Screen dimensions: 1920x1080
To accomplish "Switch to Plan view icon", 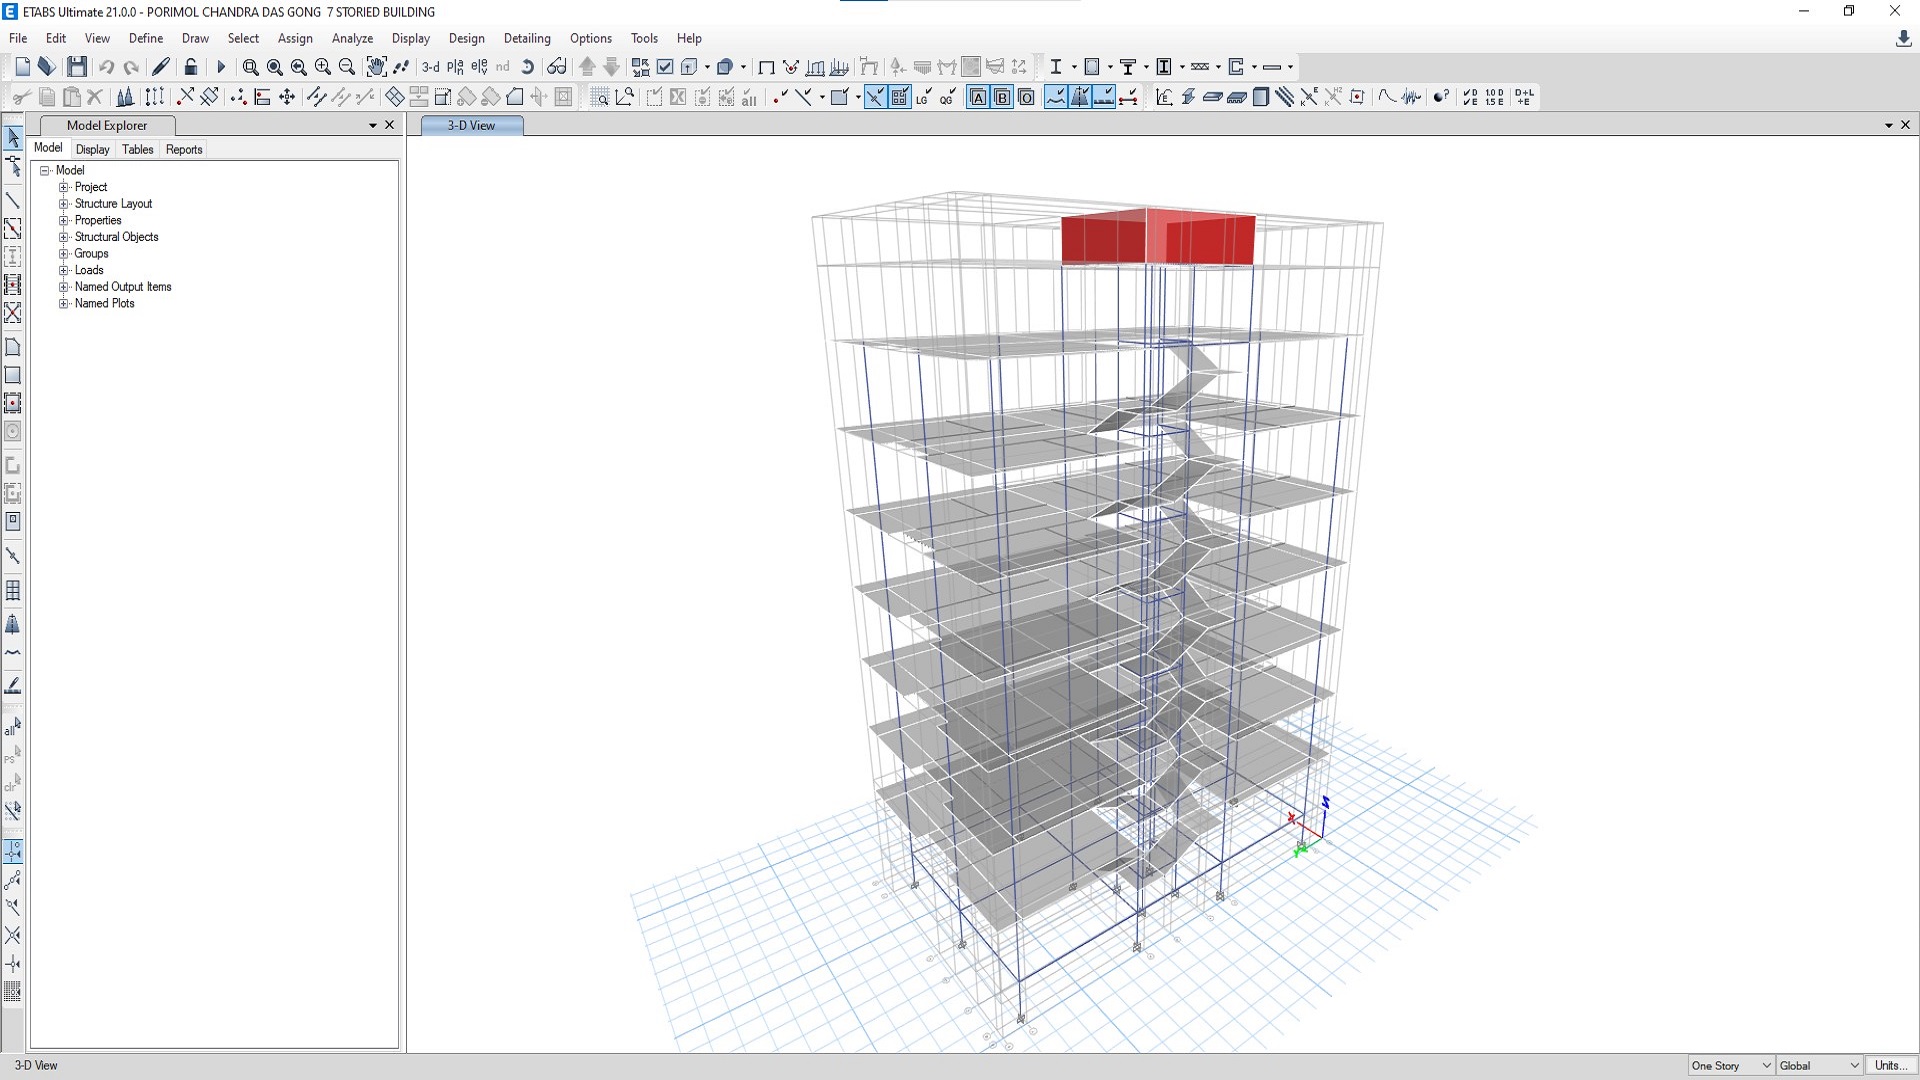I will point(455,67).
